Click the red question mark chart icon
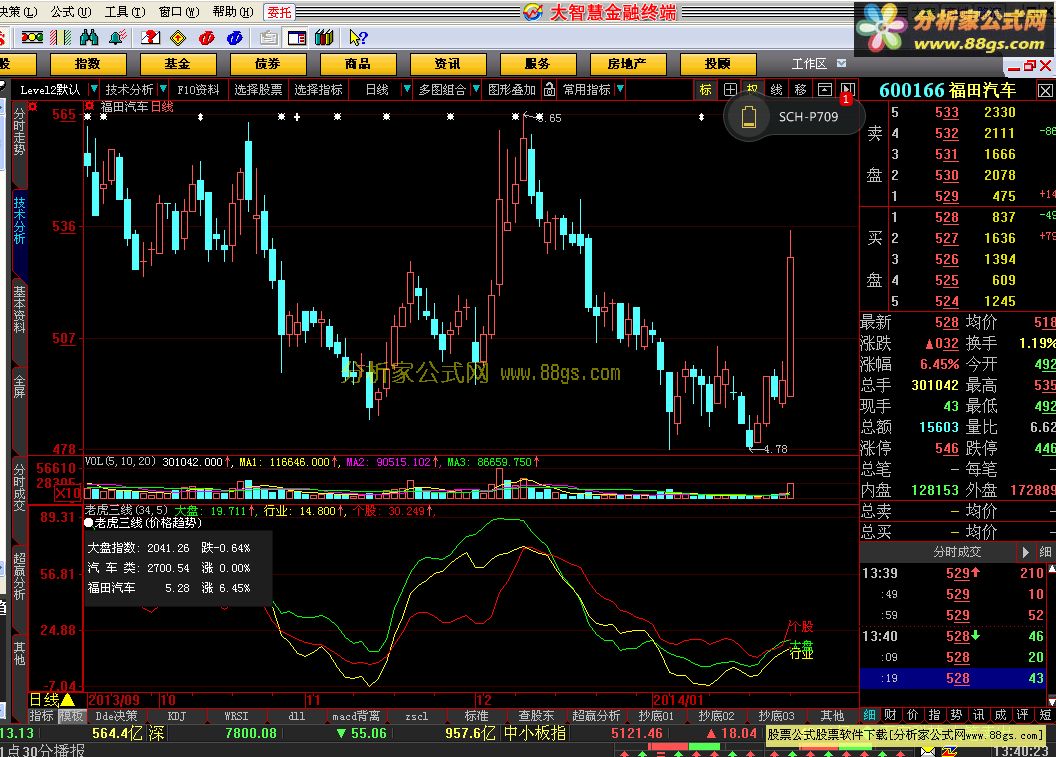This screenshot has width=1056, height=757. [150, 38]
